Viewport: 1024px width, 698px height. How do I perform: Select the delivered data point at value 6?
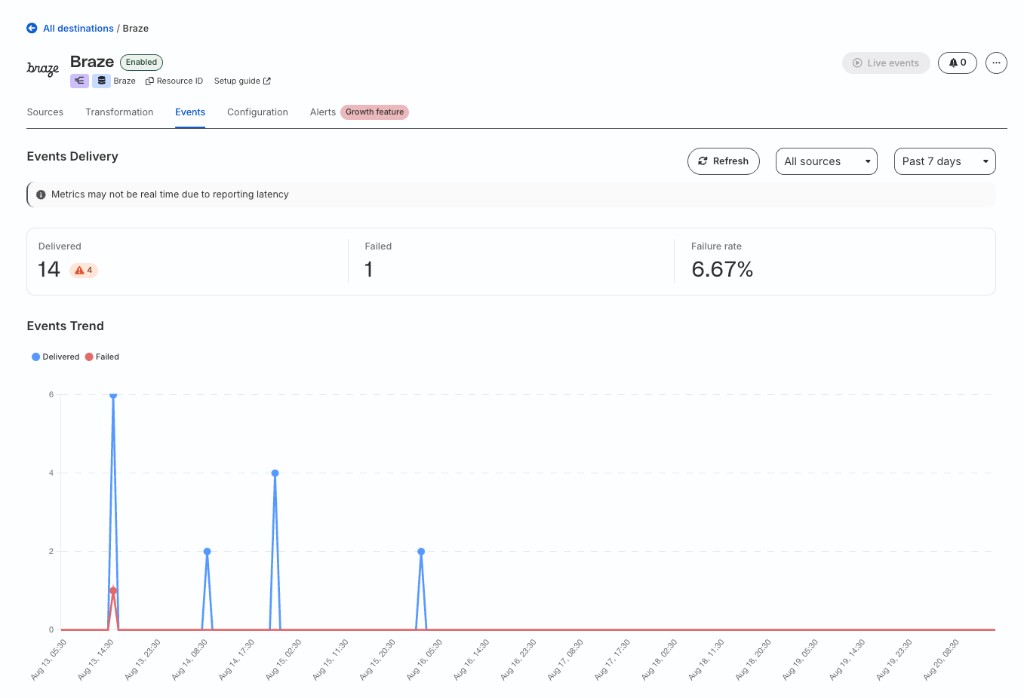tap(113, 395)
